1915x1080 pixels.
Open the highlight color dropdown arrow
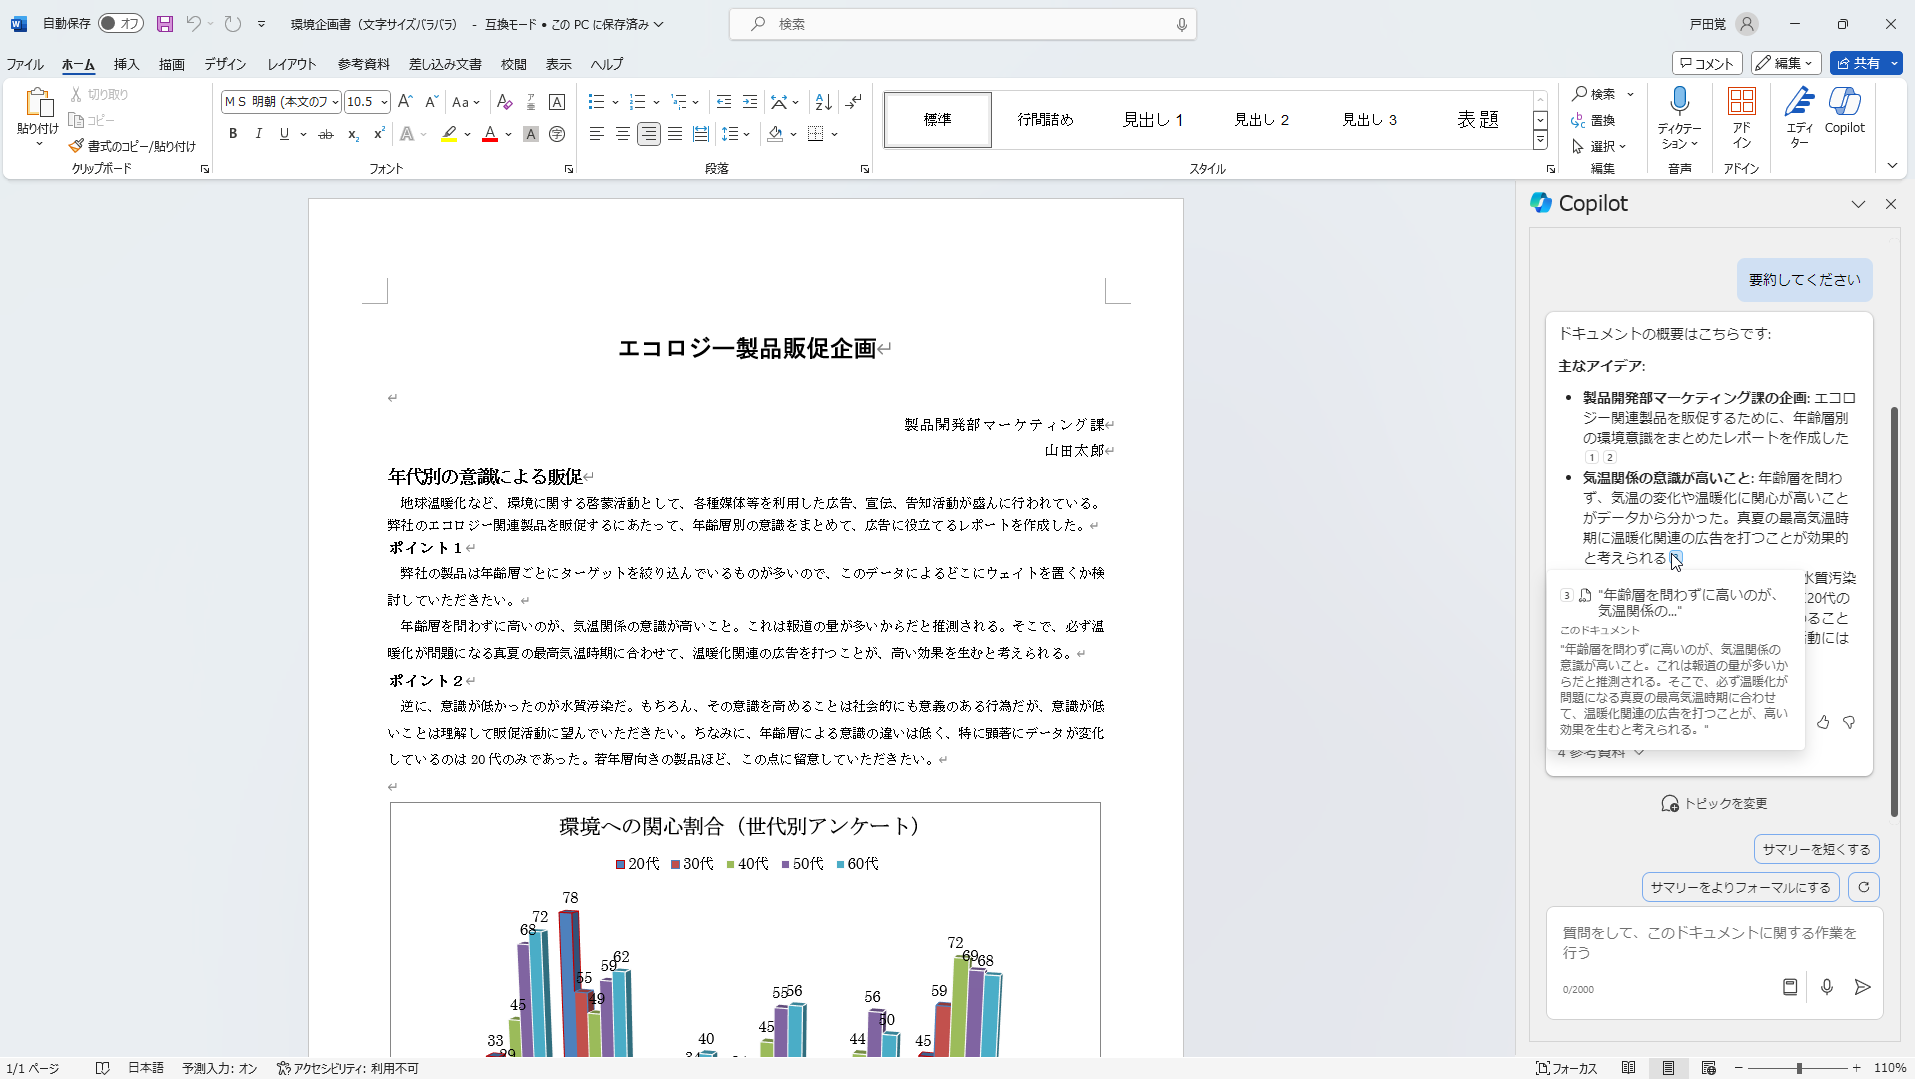click(x=467, y=134)
